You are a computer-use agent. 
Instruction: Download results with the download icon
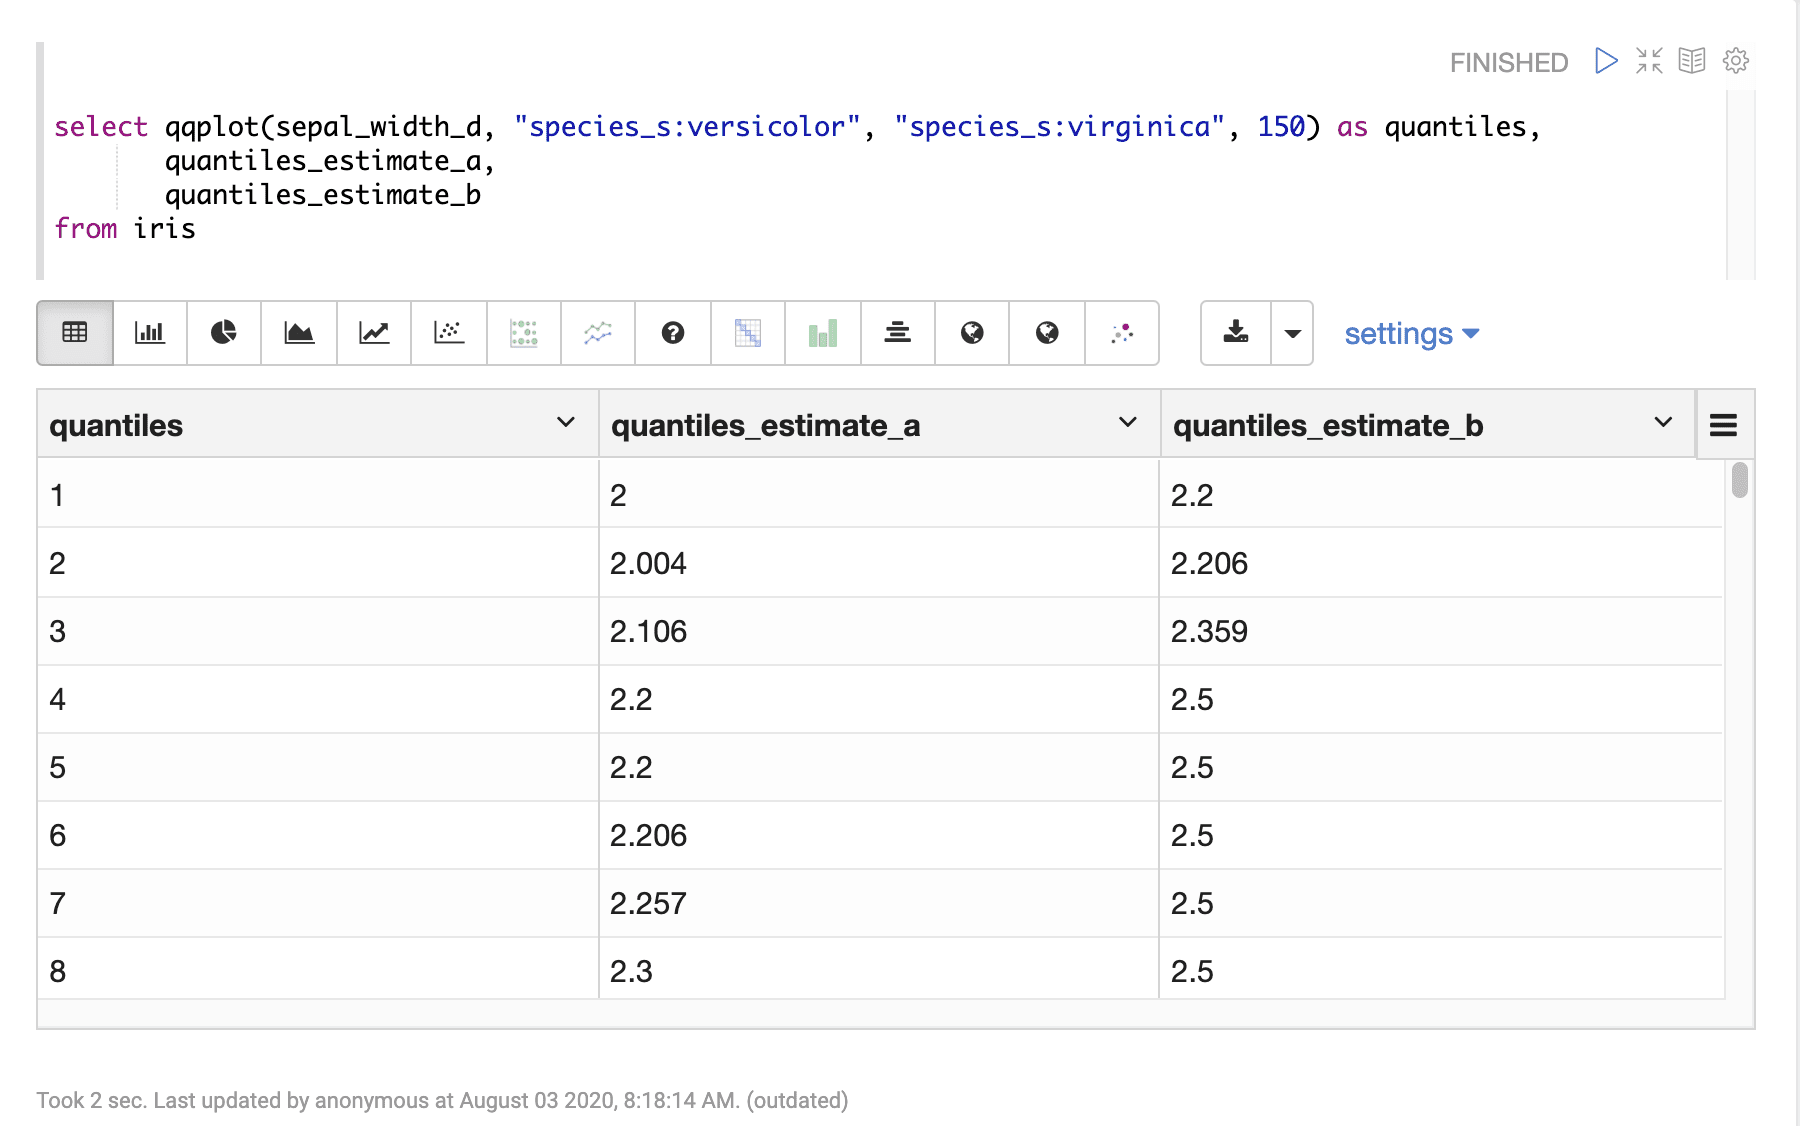(1236, 333)
